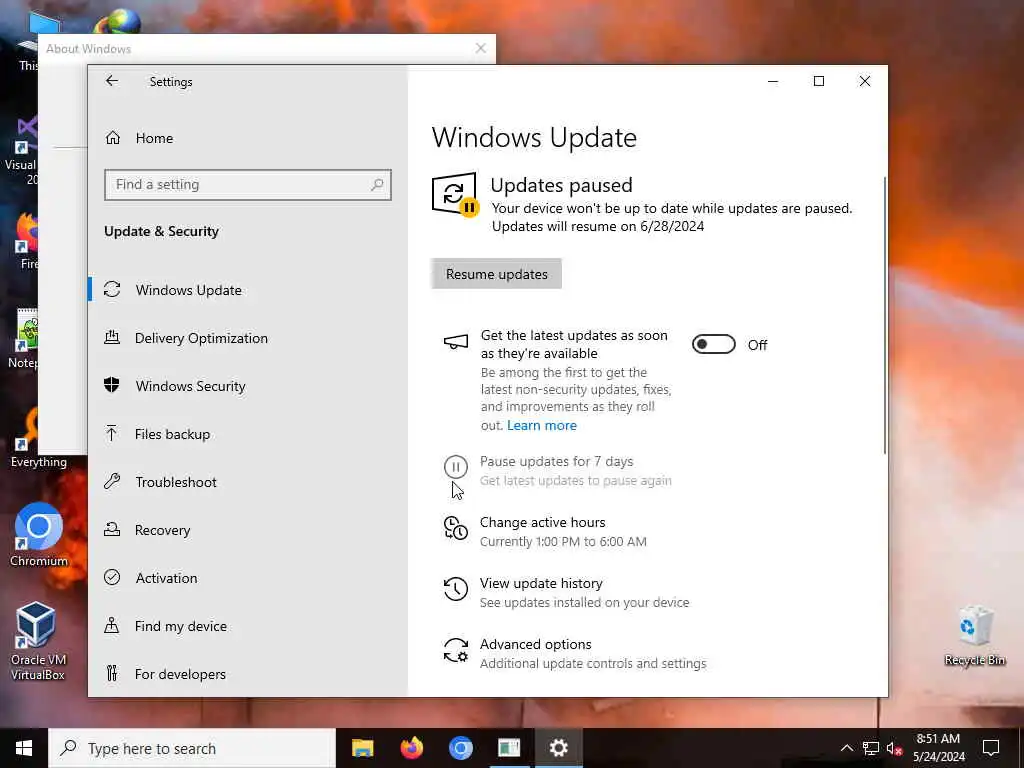The image size is (1024, 768).
Task: Open the Home settings page
Action: (x=154, y=138)
